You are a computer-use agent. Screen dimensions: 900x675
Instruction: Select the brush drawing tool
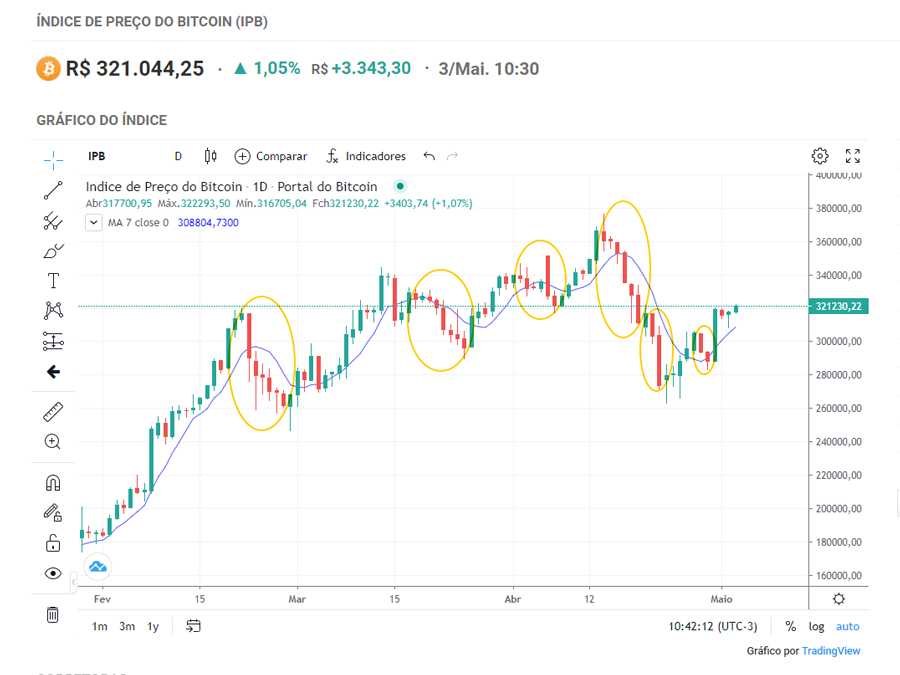pyautogui.click(x=53, y=251)
